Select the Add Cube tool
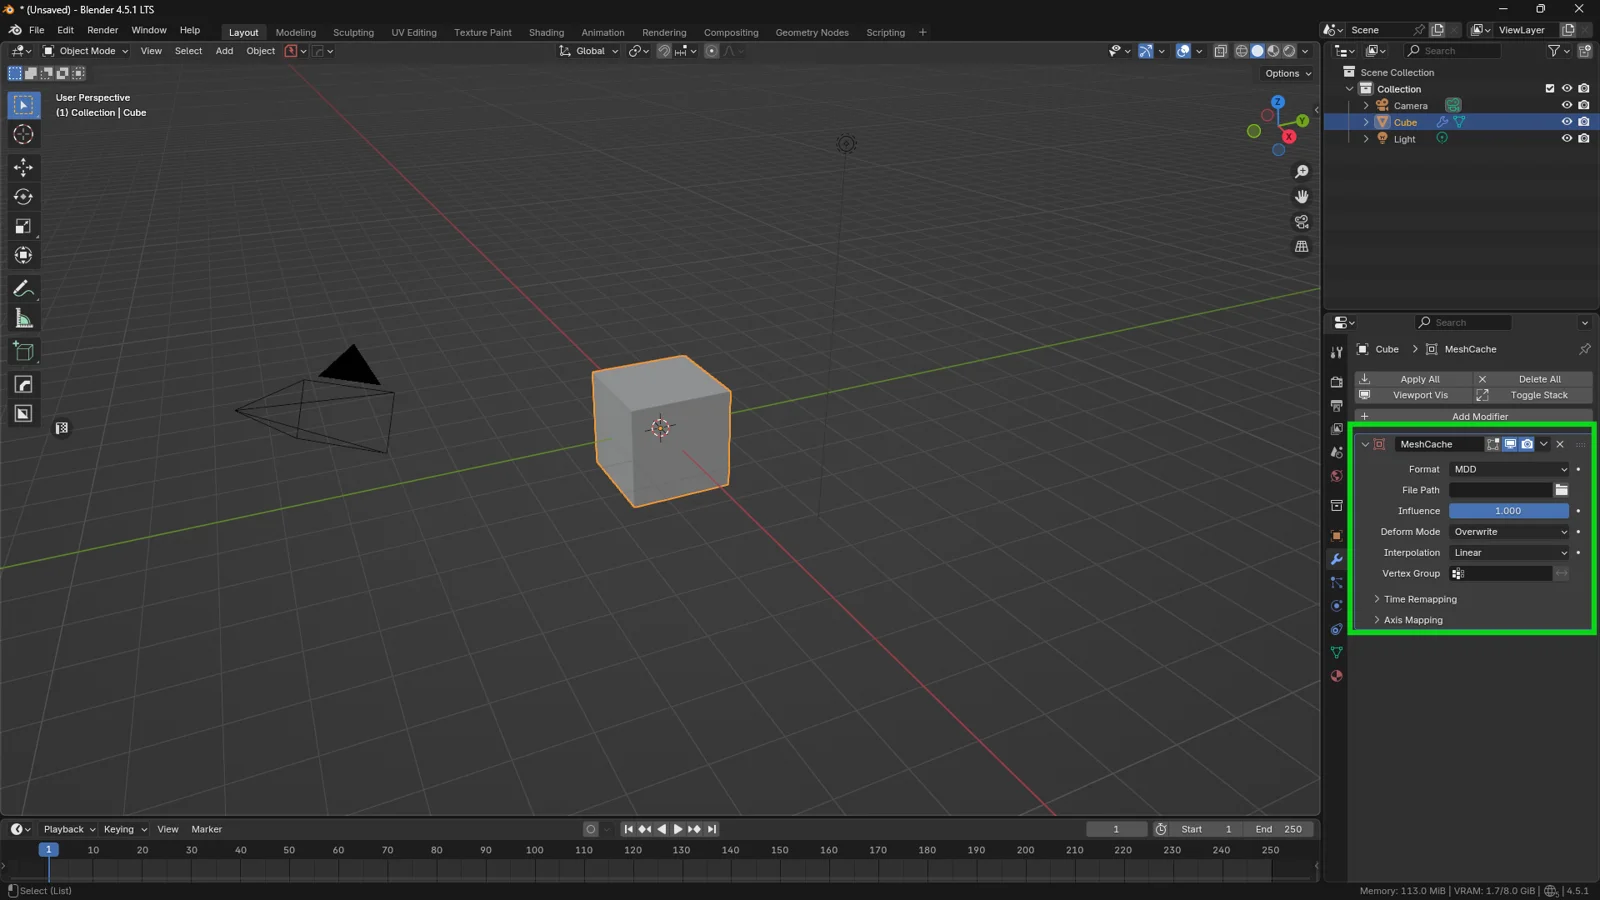The image size is (1600, 900). click(x=23, y=351)
